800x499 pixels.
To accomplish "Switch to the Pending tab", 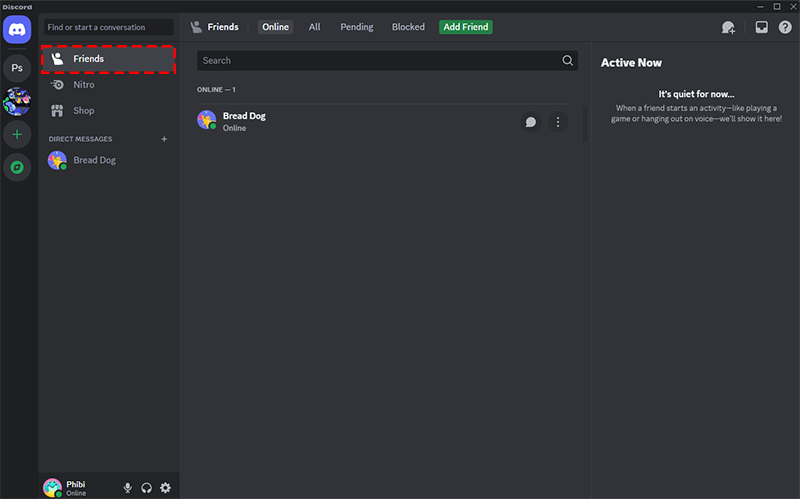I will coord(356,27).
